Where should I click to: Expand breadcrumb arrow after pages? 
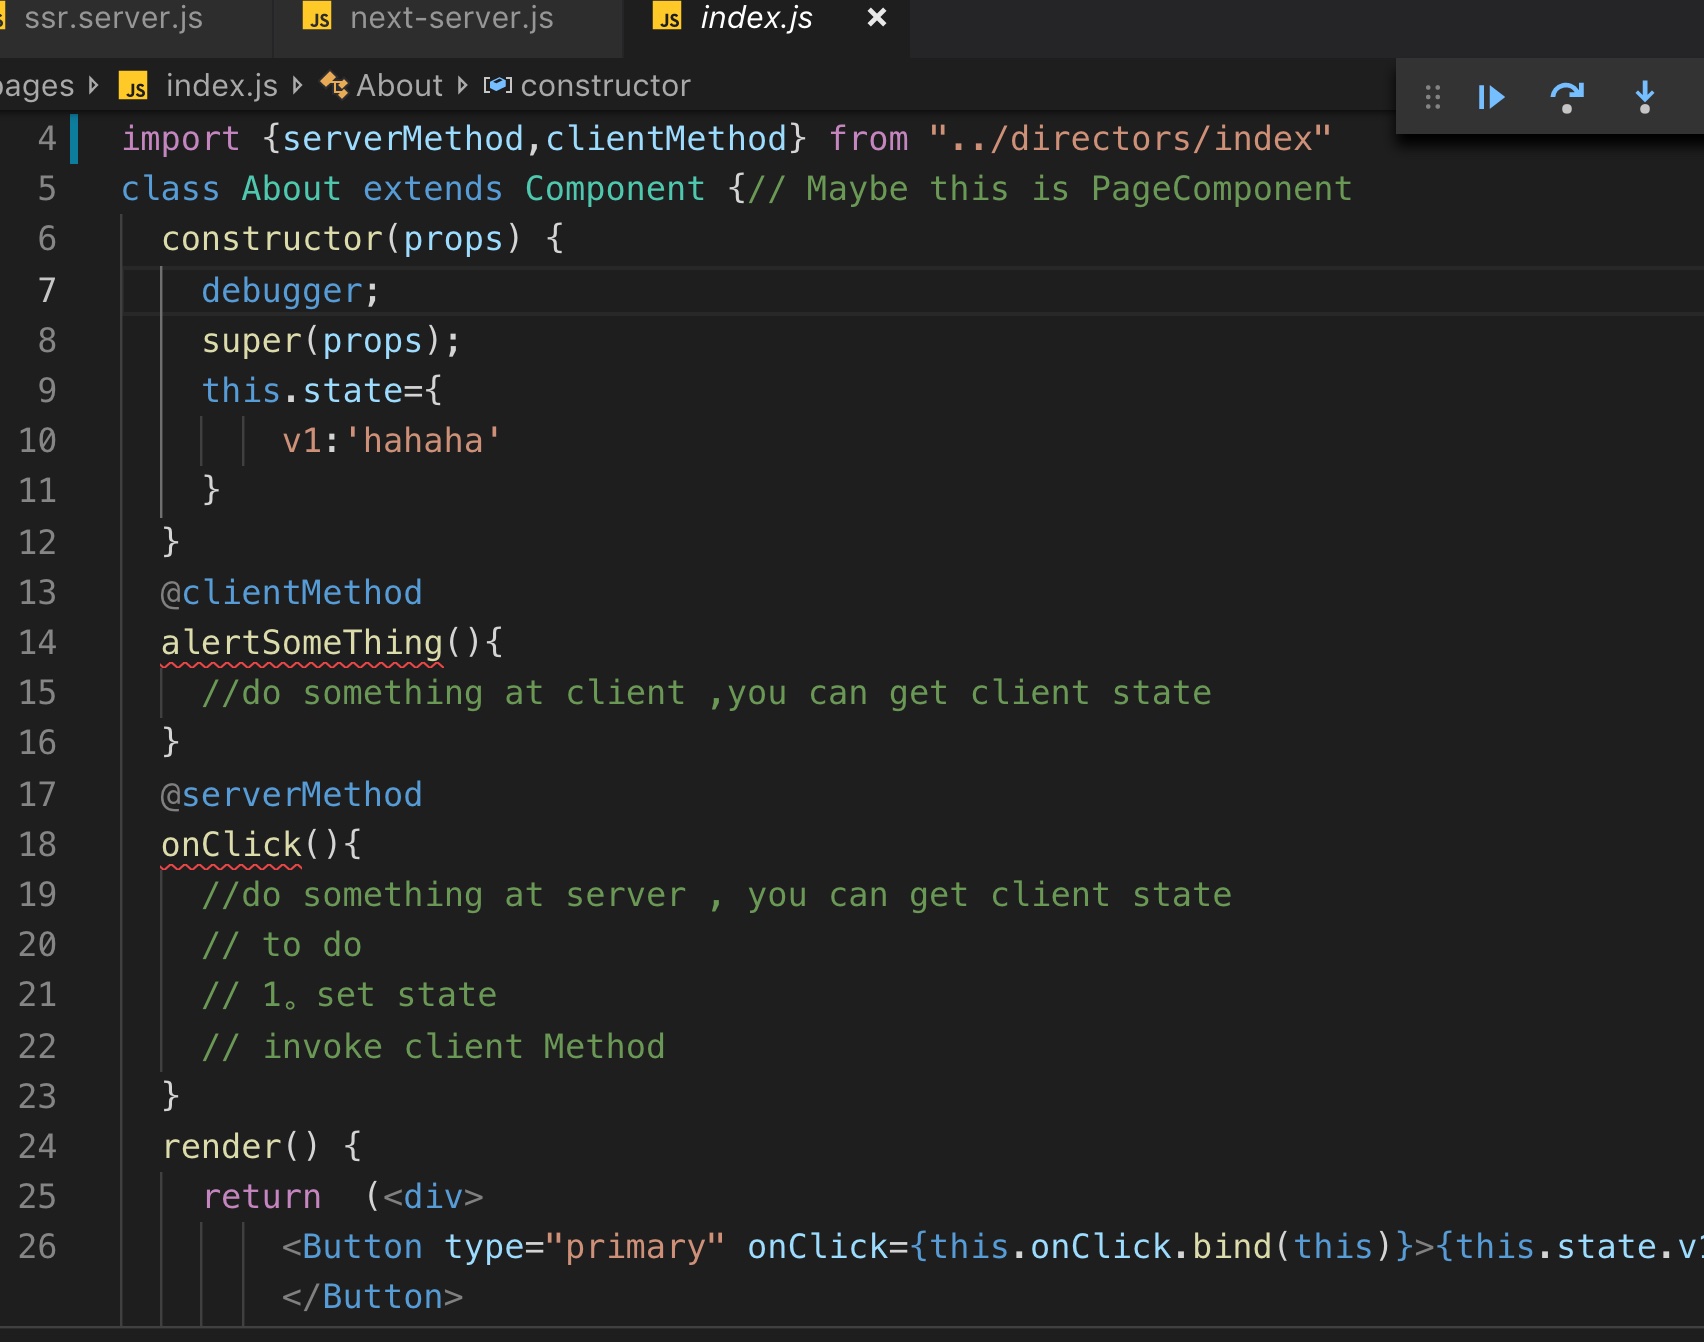click(x=94, y=86)
